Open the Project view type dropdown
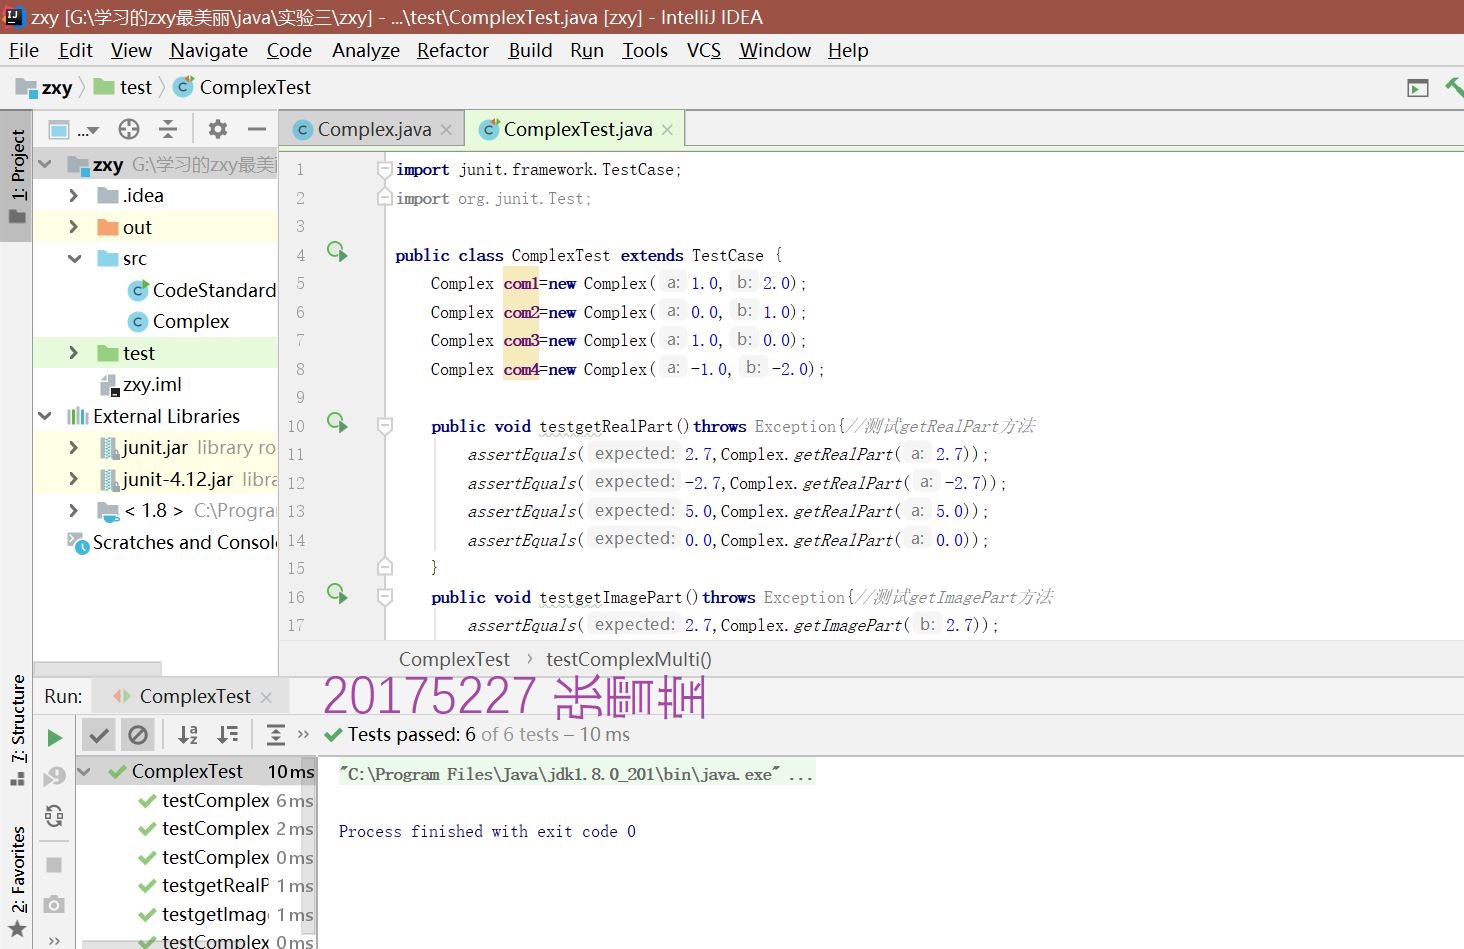Viewport: 1464px width, 949px height. [74, 129]
